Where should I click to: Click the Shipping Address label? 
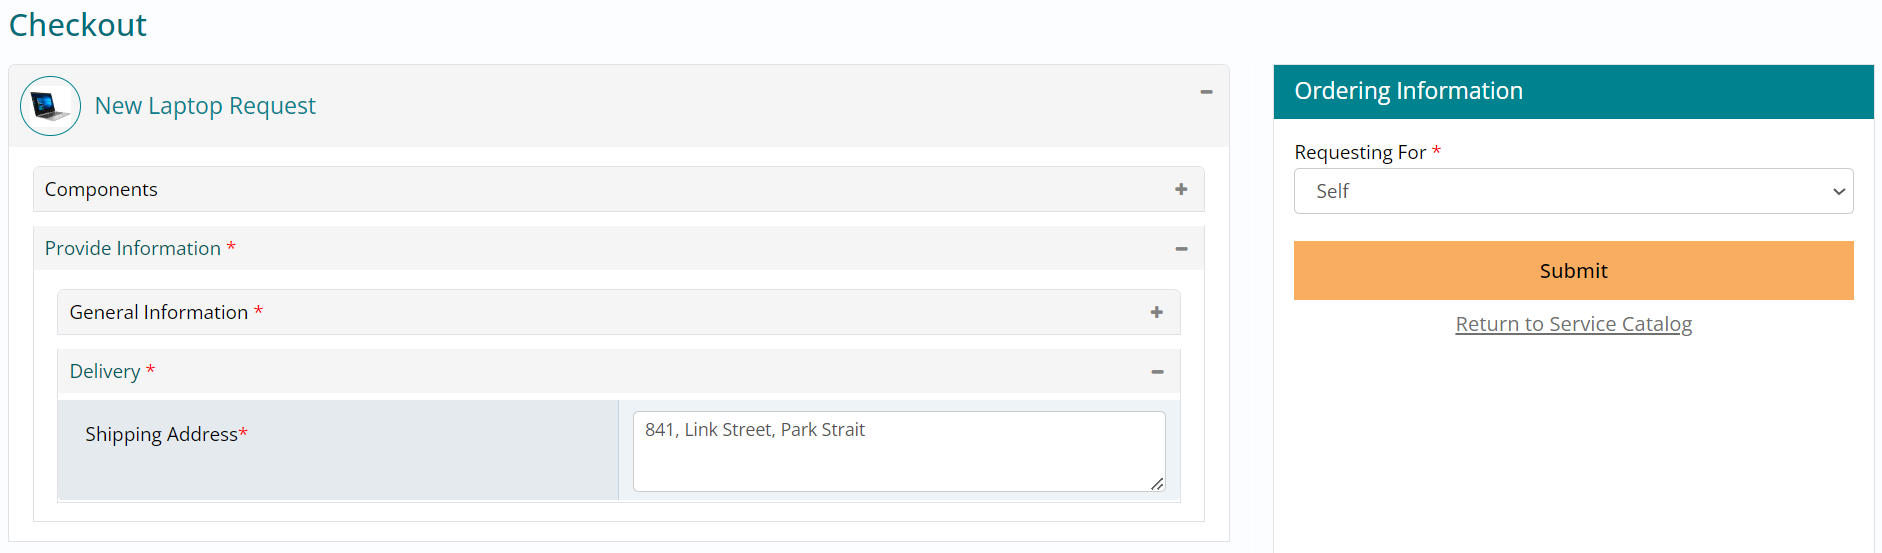pyautogui.click(x=162, y=434)
